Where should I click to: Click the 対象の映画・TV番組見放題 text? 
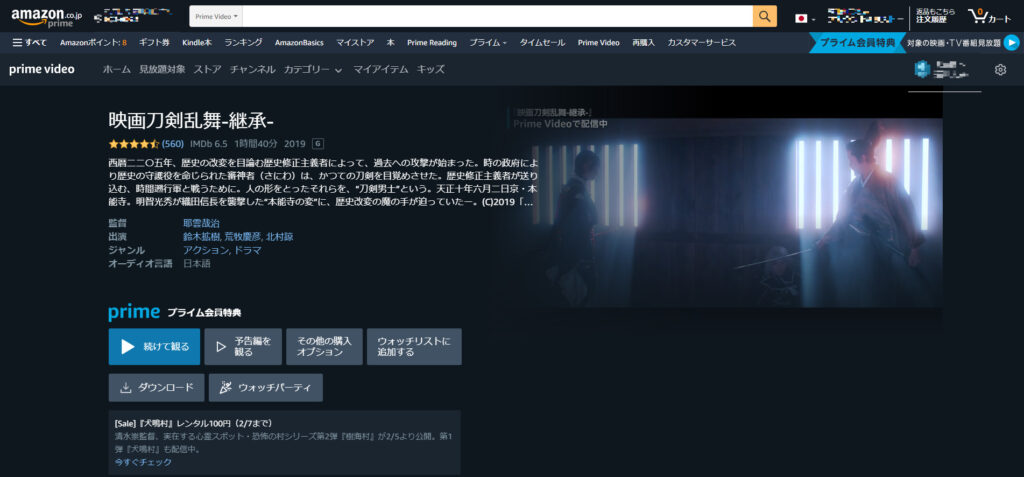(x=953, y=42)
